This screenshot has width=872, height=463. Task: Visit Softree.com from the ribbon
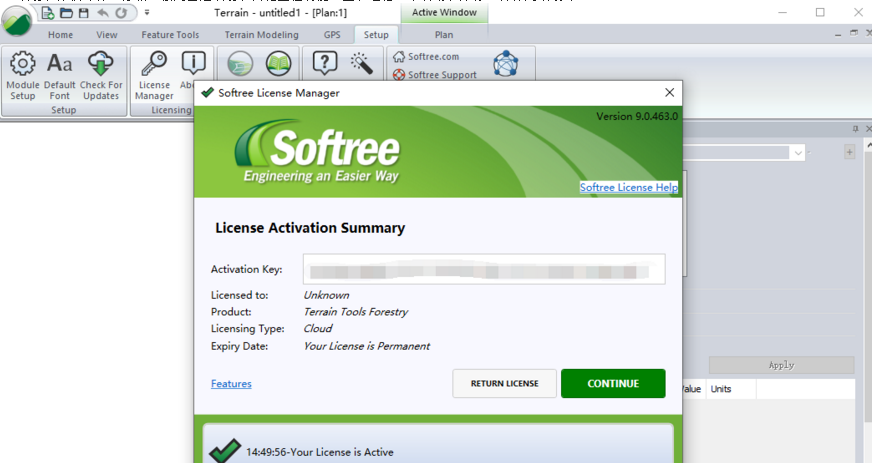pos(426,57)
